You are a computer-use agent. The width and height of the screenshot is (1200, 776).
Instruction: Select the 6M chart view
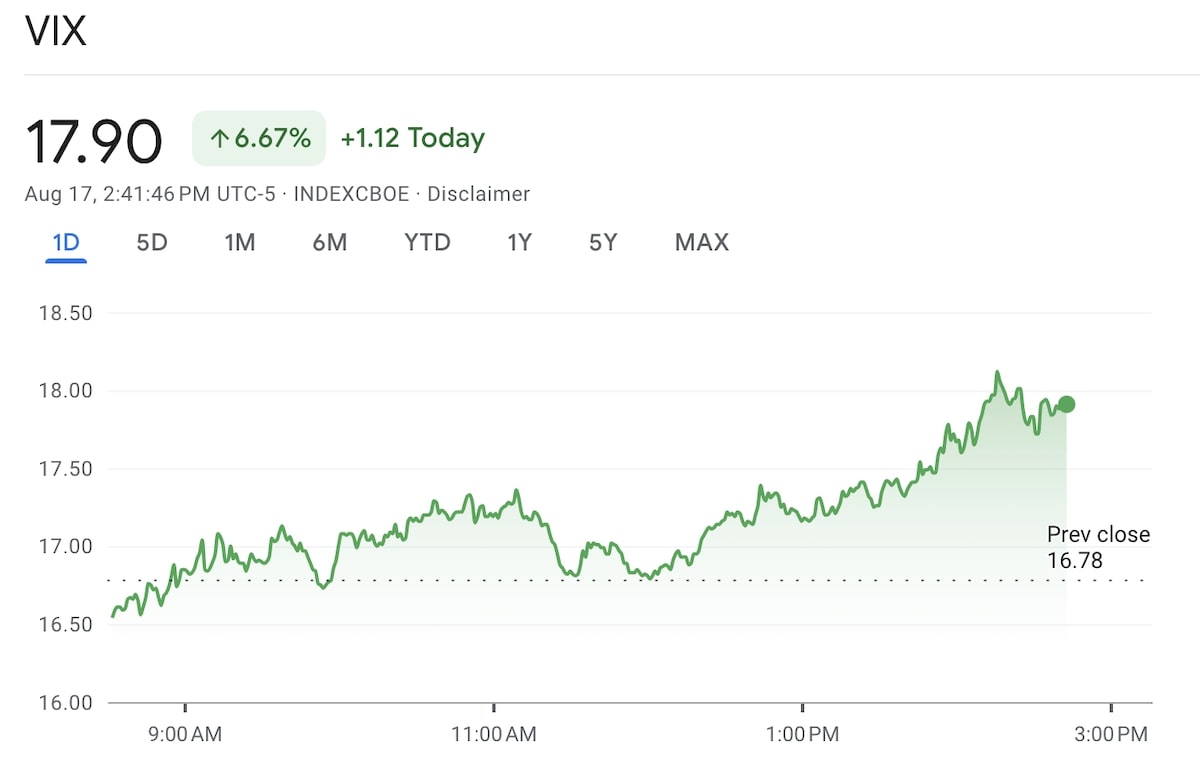tap(329, 242)
